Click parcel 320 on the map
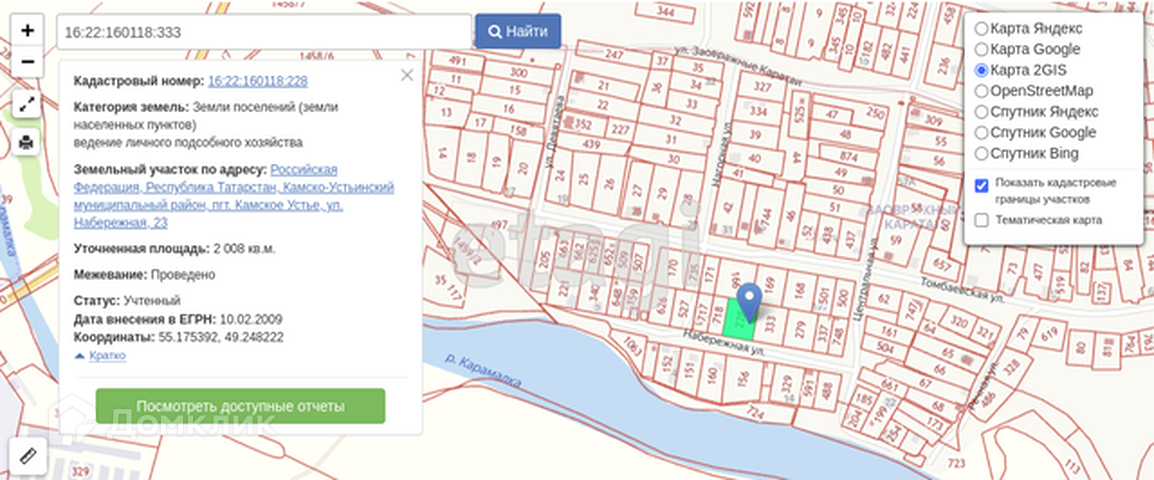Screen dimensions: 1154x480 point(957,322)
